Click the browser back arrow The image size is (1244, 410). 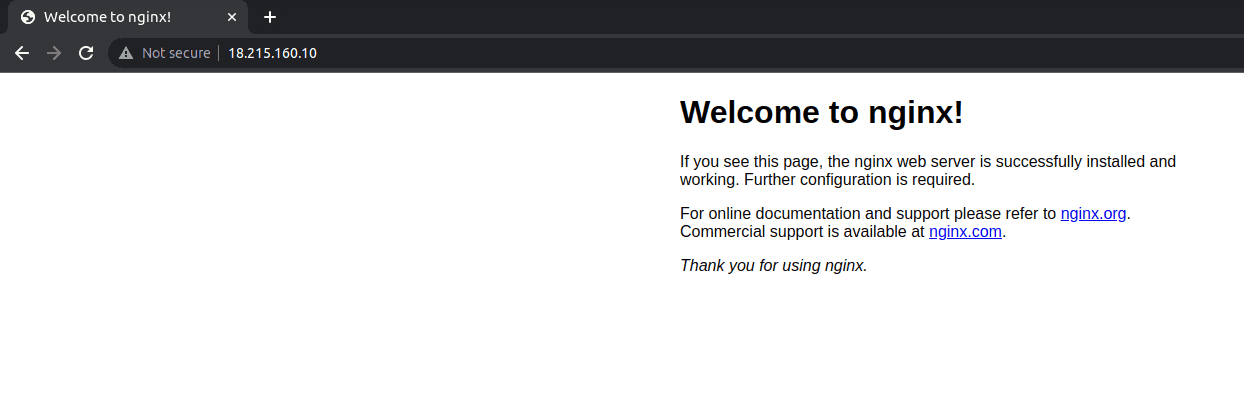[x=22, y=53]
